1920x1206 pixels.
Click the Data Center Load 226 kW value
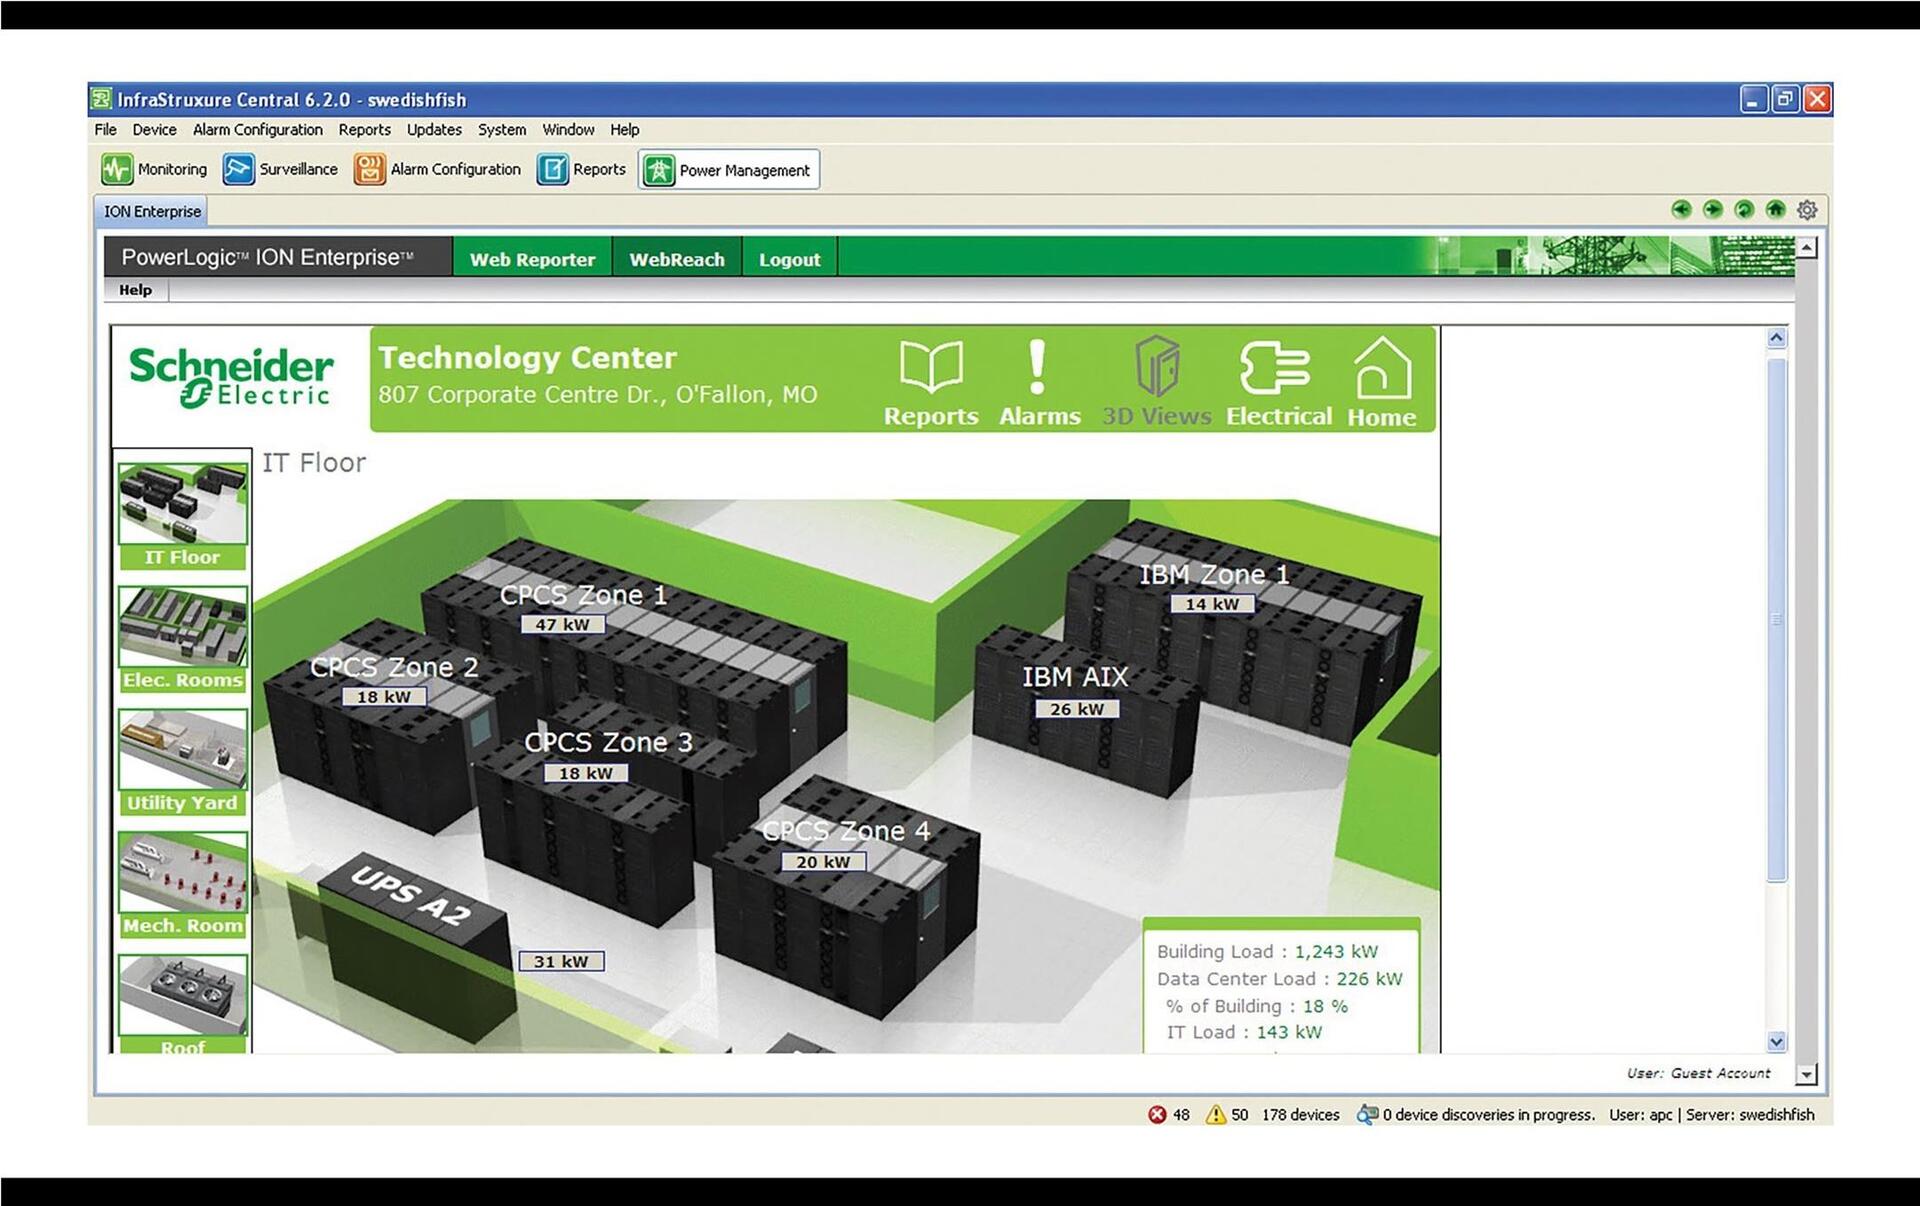point(1369,979)
